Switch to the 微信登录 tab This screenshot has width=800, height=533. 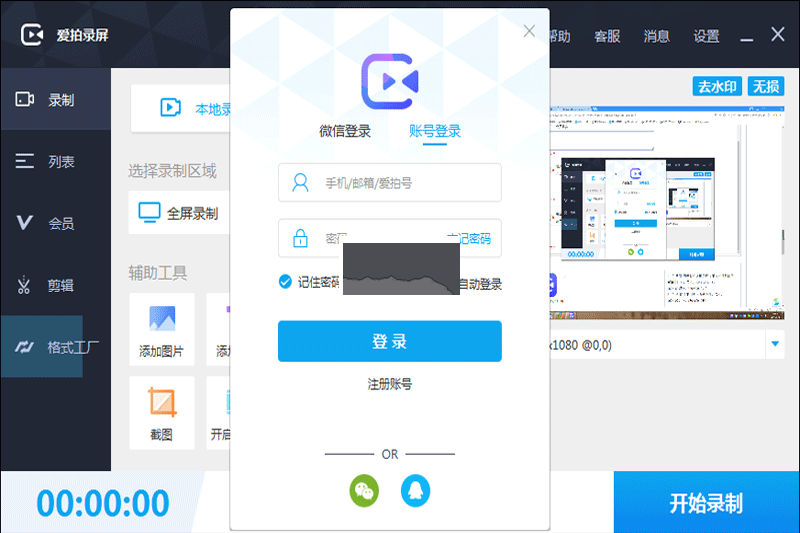[x=345, y=131]
